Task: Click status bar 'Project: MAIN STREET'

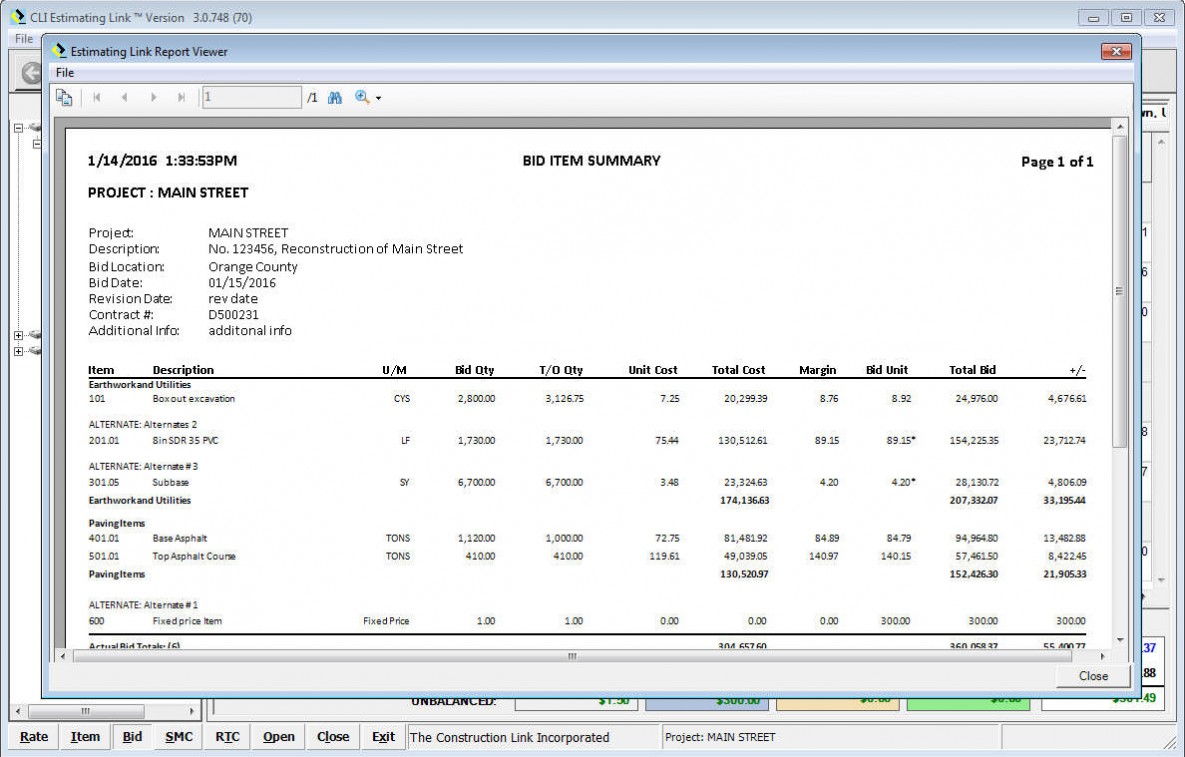Action: [719, 737]
